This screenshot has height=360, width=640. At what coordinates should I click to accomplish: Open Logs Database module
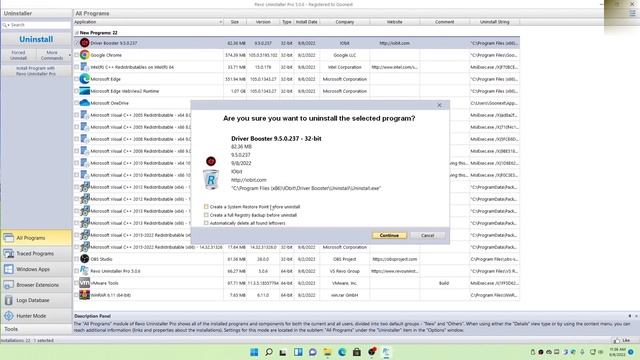click(x=36, y=300)
